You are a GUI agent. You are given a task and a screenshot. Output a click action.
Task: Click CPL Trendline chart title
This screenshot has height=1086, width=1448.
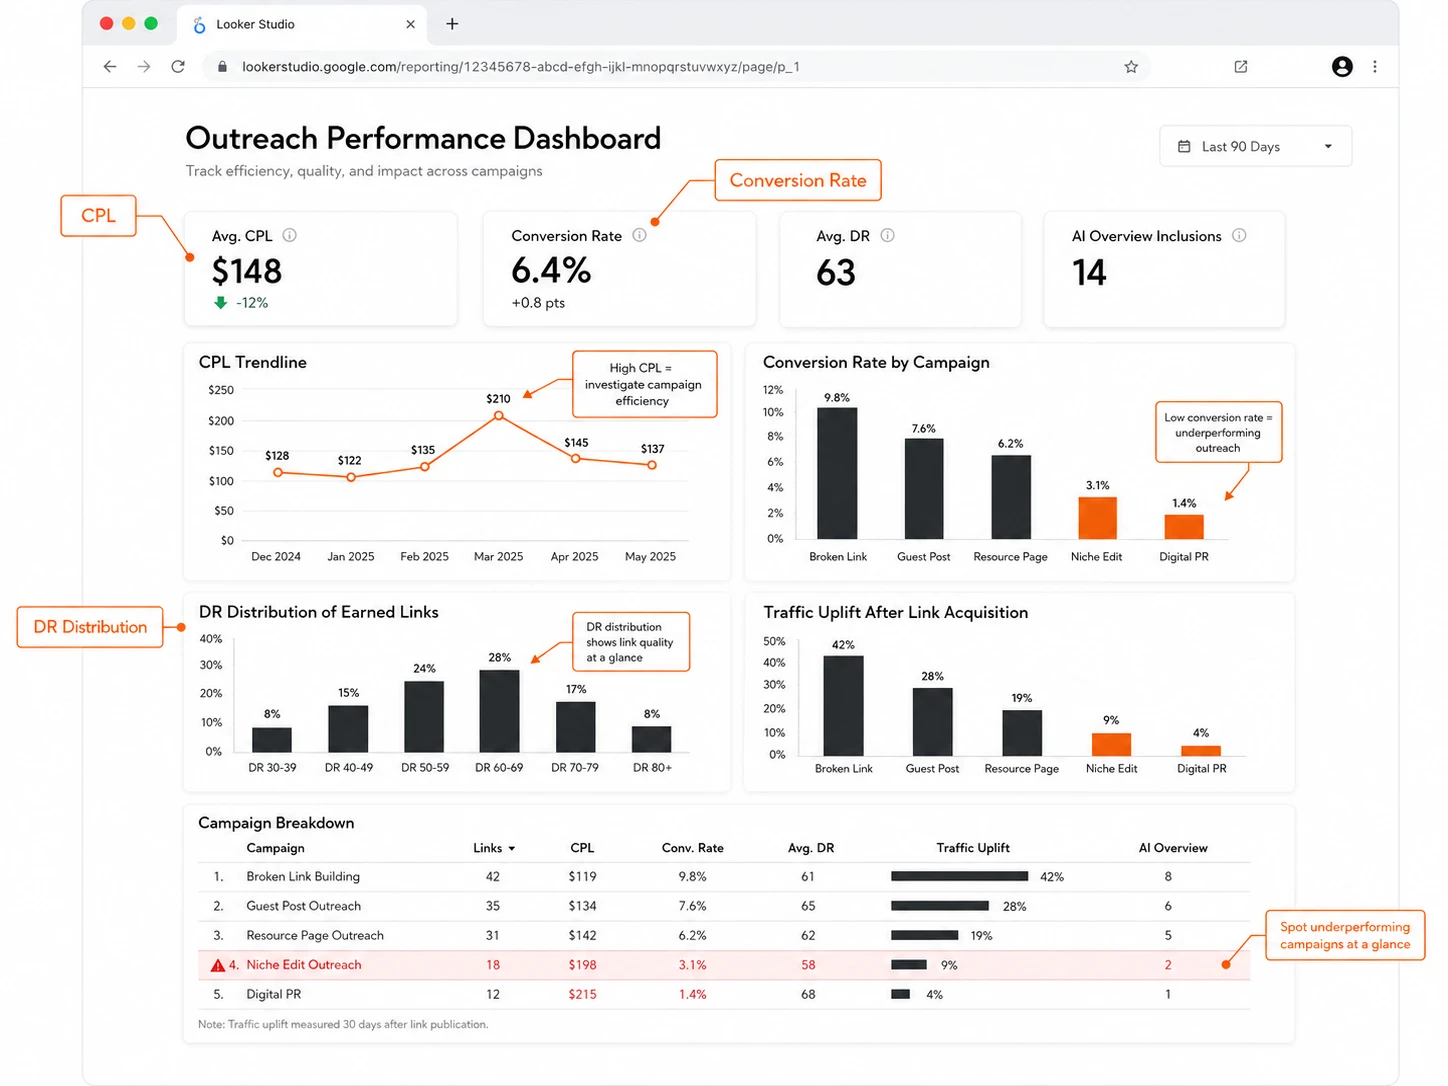253,362
